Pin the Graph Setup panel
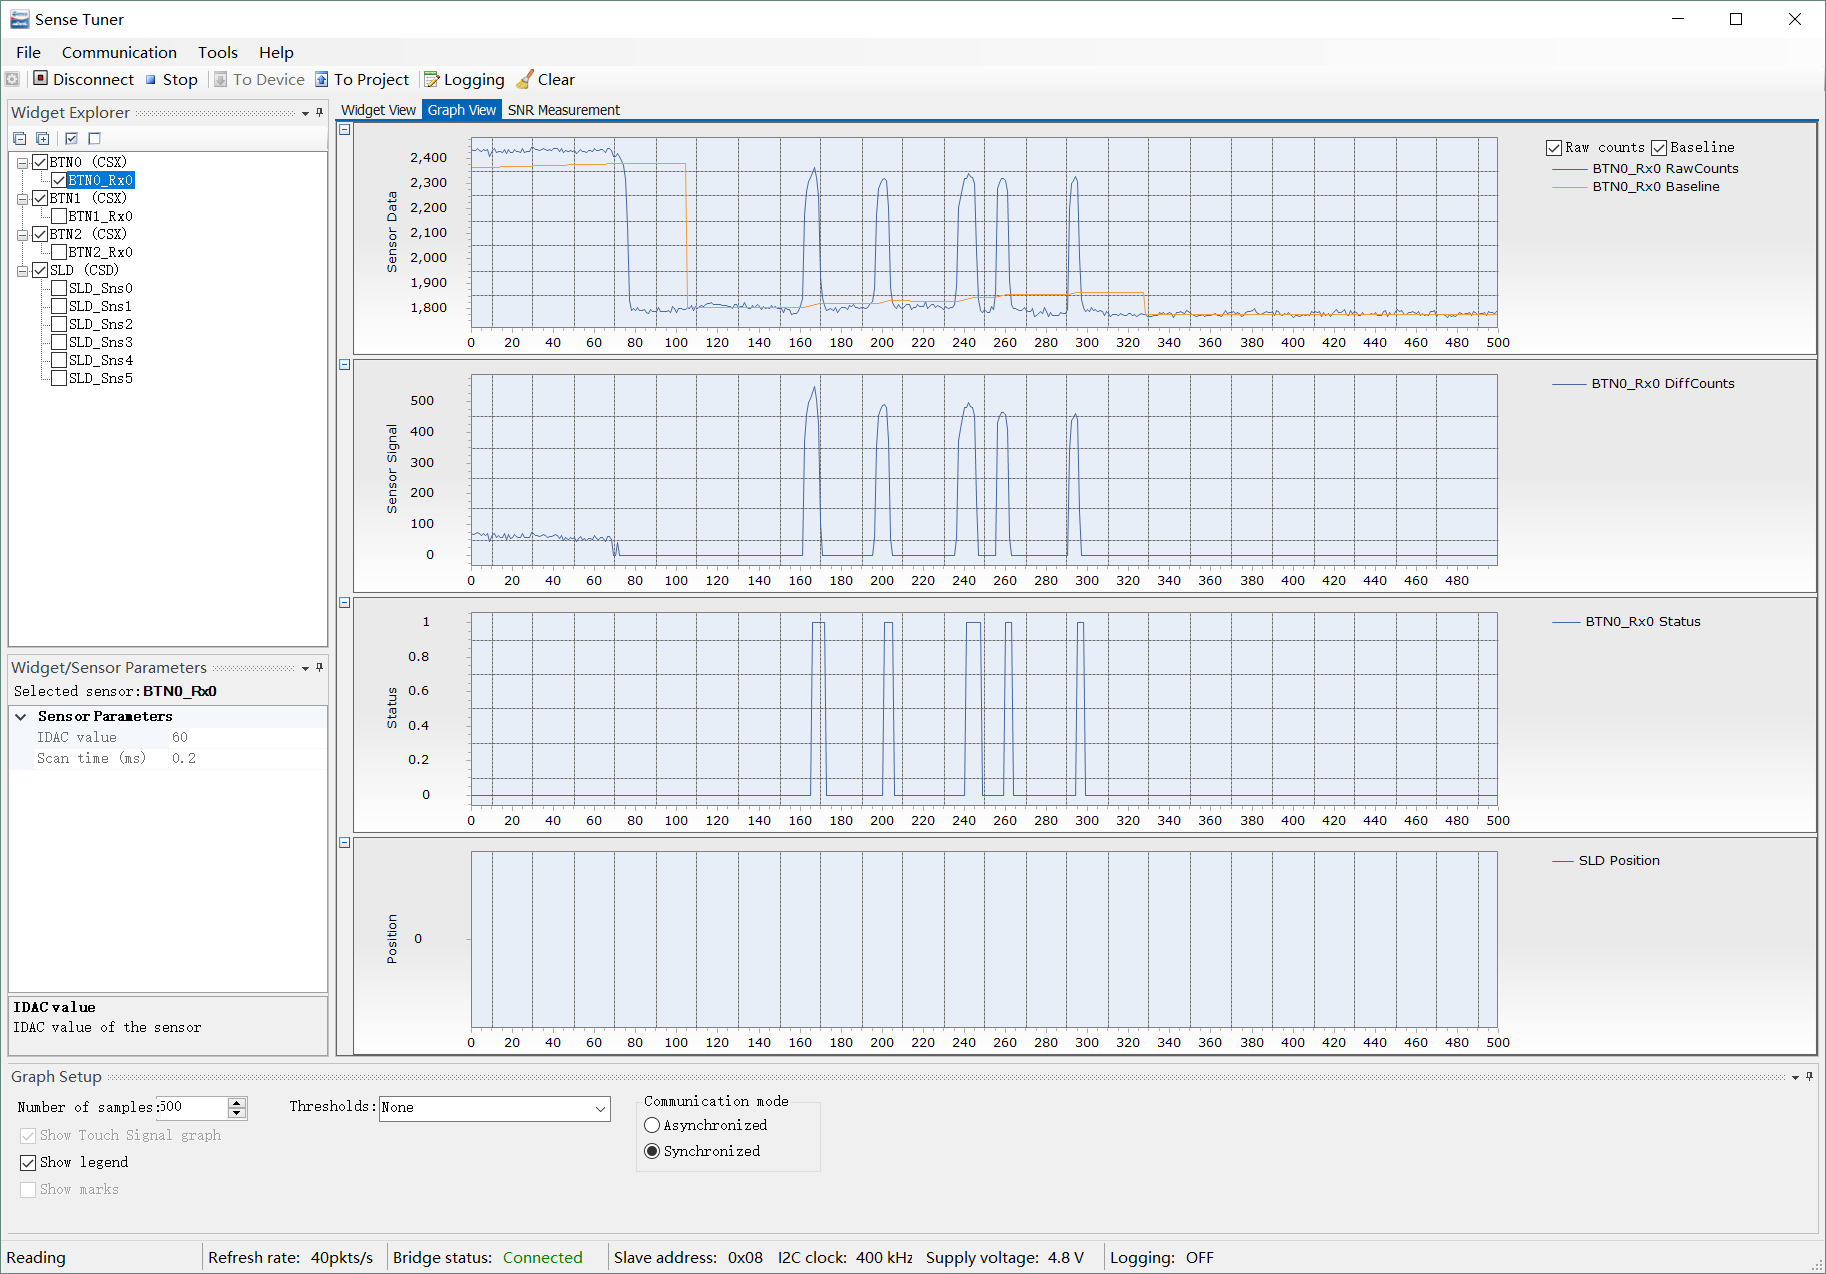Viewport: 1826px width, 1274px height. pos(1809,1076)
